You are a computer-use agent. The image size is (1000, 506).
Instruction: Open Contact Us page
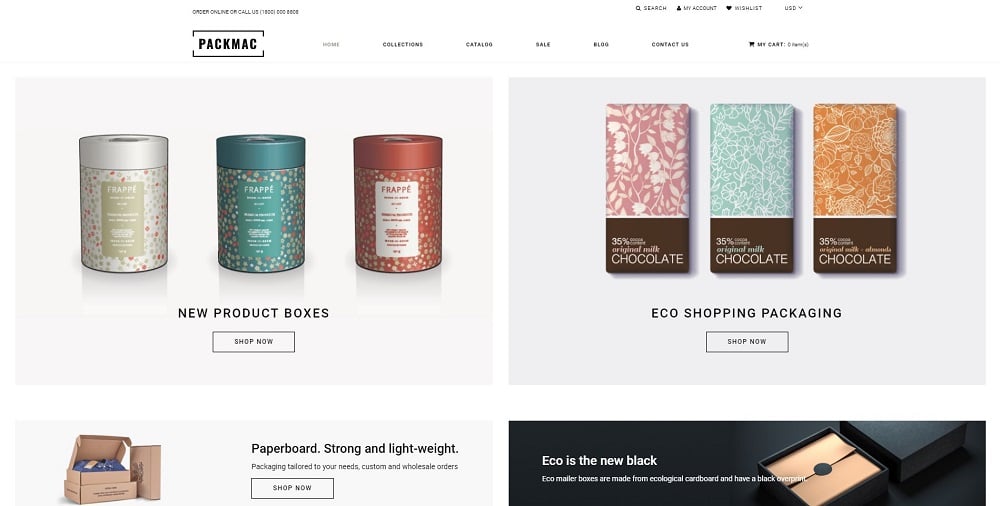click(670, 45)
